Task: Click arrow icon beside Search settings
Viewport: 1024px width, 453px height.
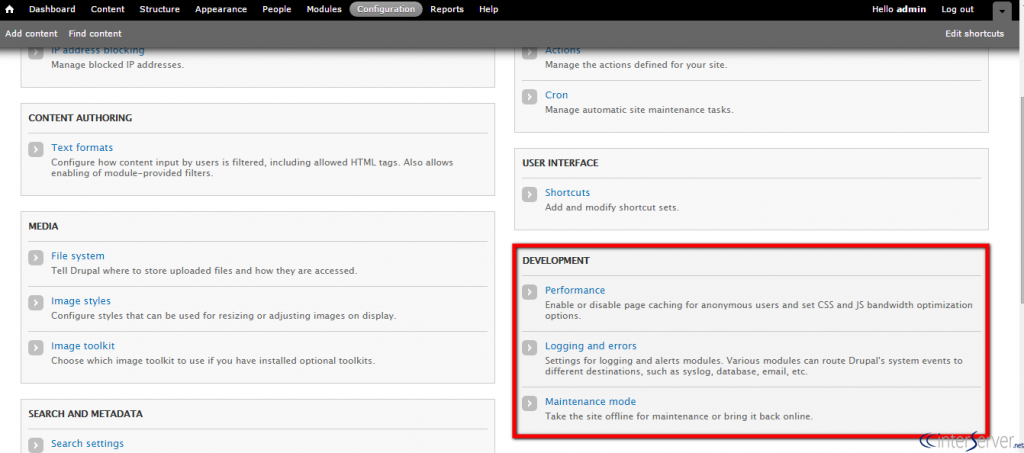Action: 36,445
